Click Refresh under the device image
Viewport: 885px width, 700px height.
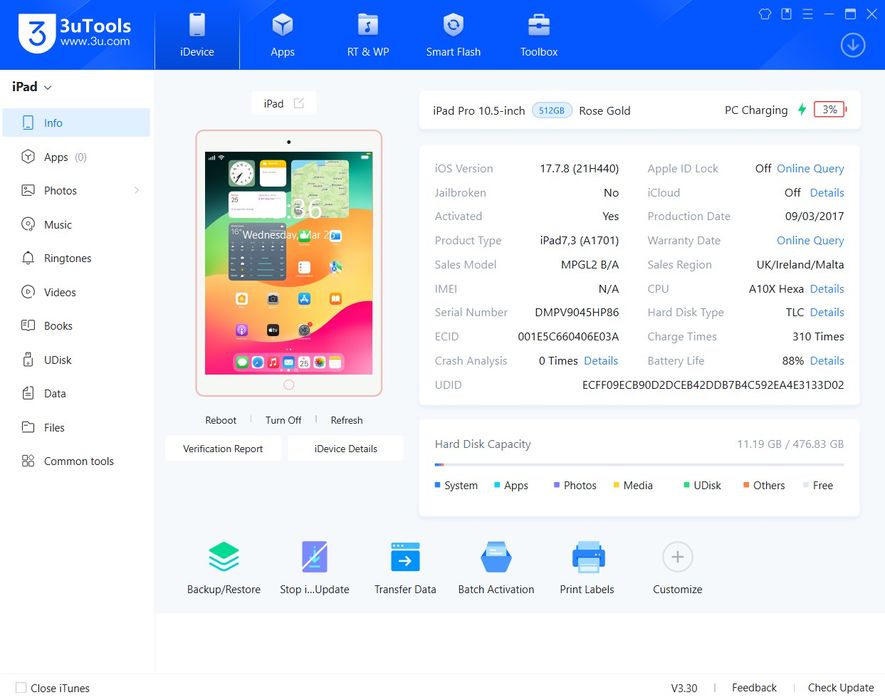347,420
